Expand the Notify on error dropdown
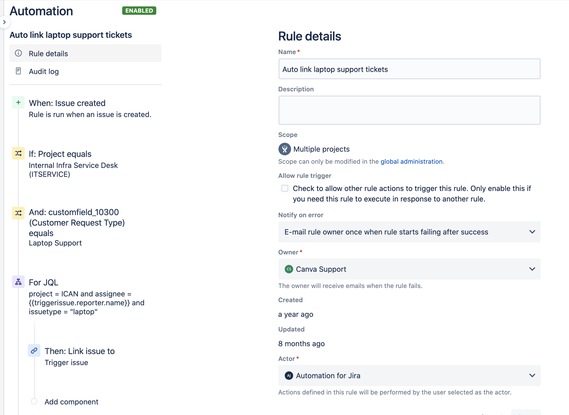The image size is (569, 415). (409, 232)
